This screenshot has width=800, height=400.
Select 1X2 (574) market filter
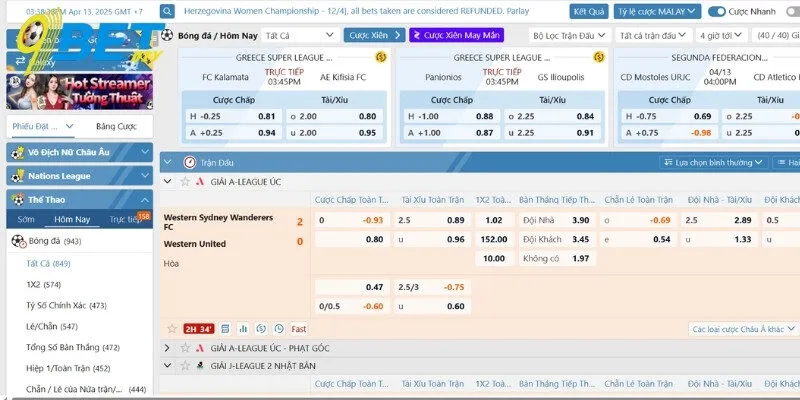coord(43,285)
